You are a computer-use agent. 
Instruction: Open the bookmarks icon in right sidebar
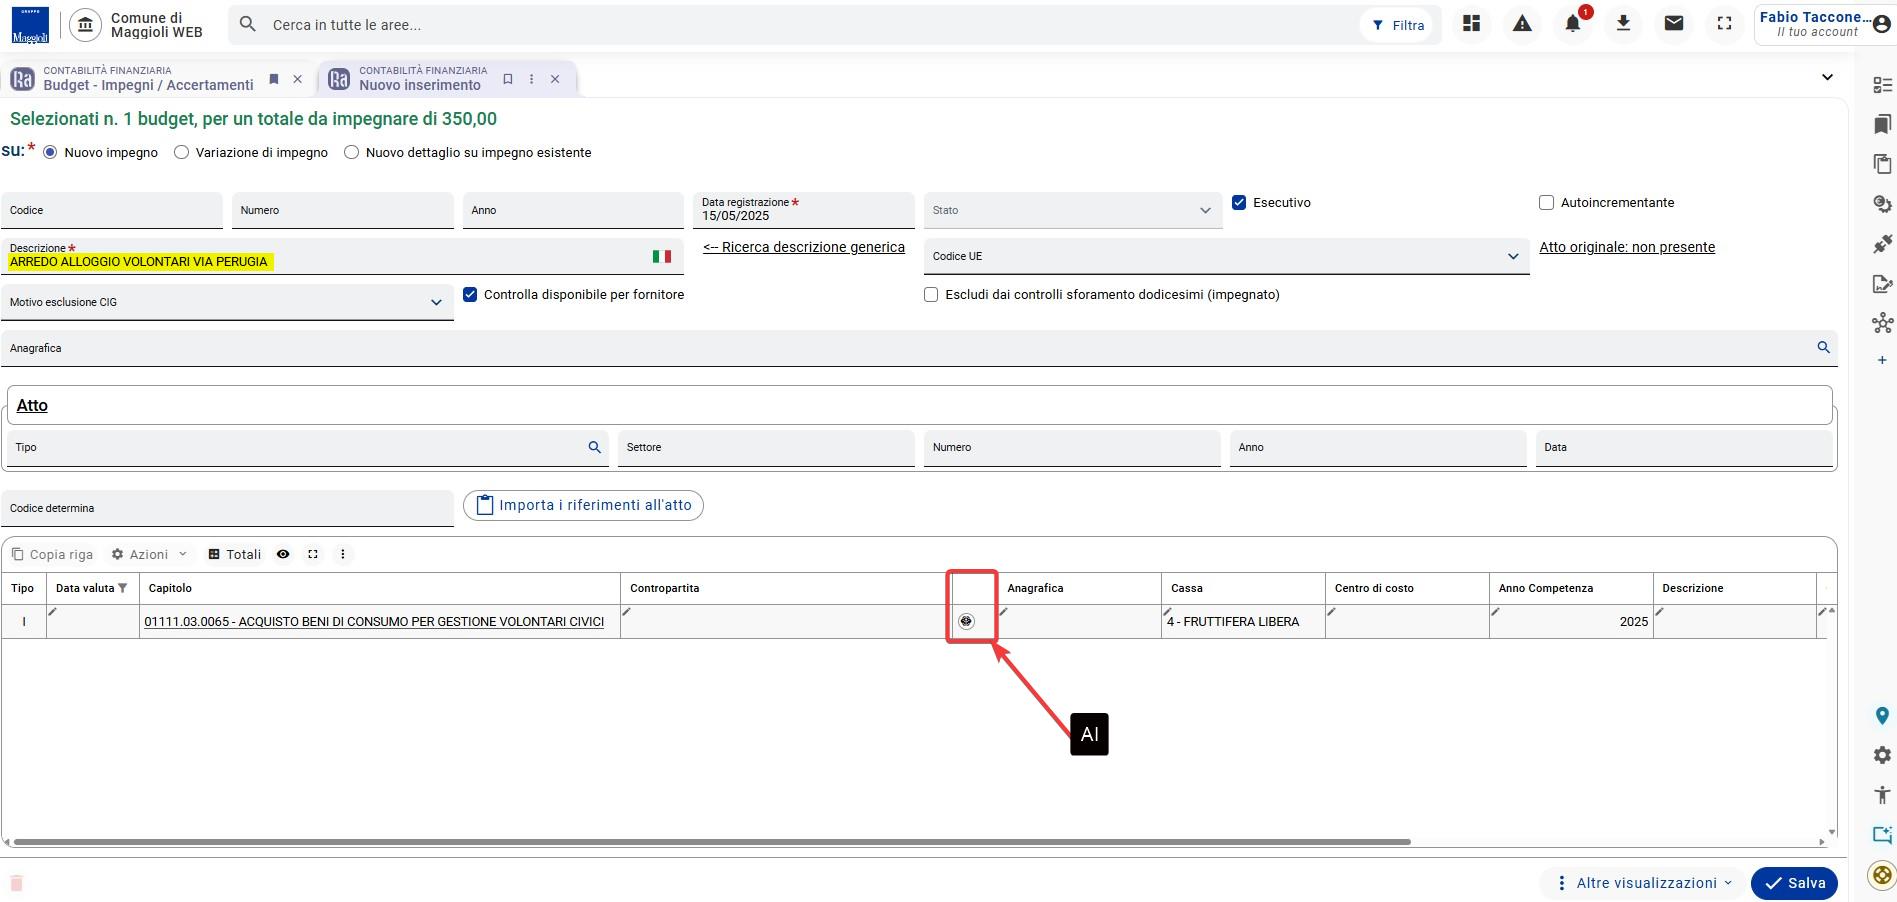(x=1882, y=124)
